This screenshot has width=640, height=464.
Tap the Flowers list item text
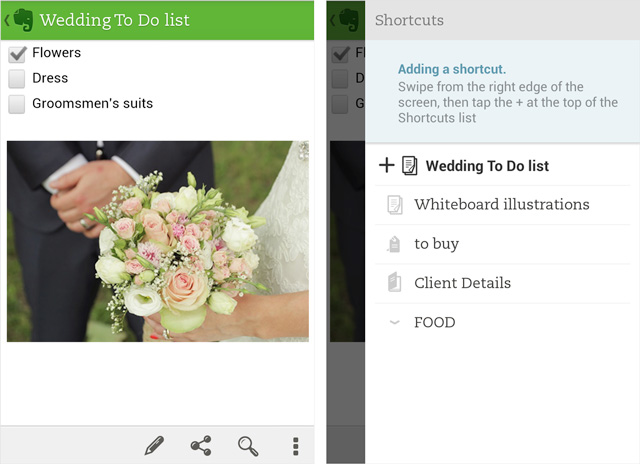click(x=56, y=53)
